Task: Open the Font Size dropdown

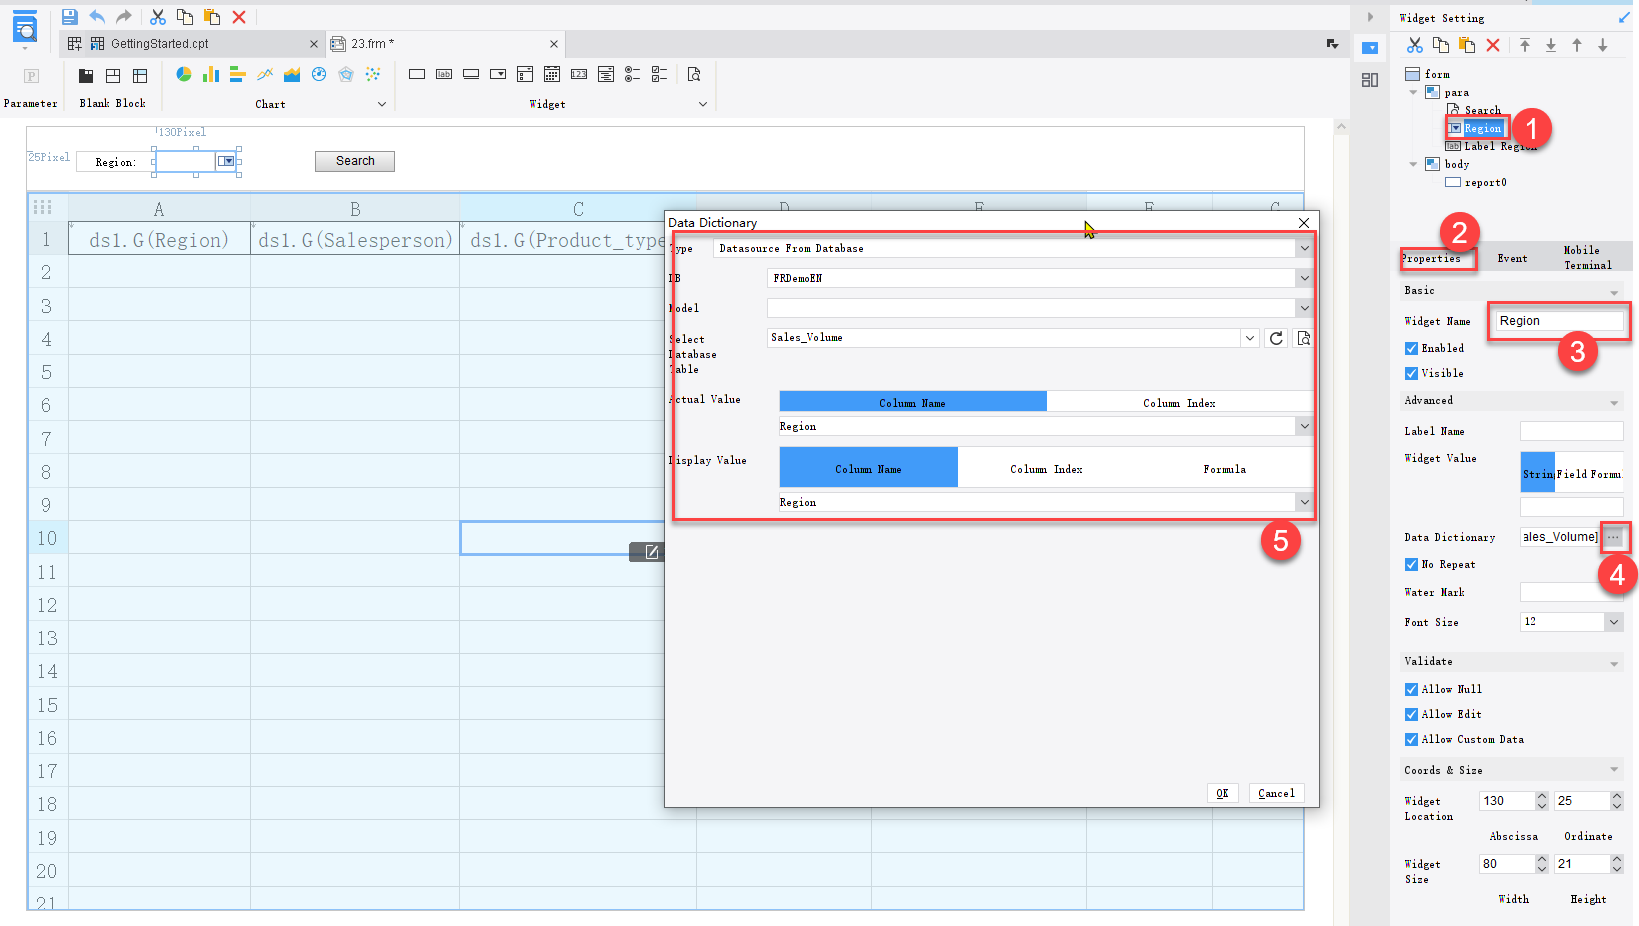Action: click(1615, 621)
